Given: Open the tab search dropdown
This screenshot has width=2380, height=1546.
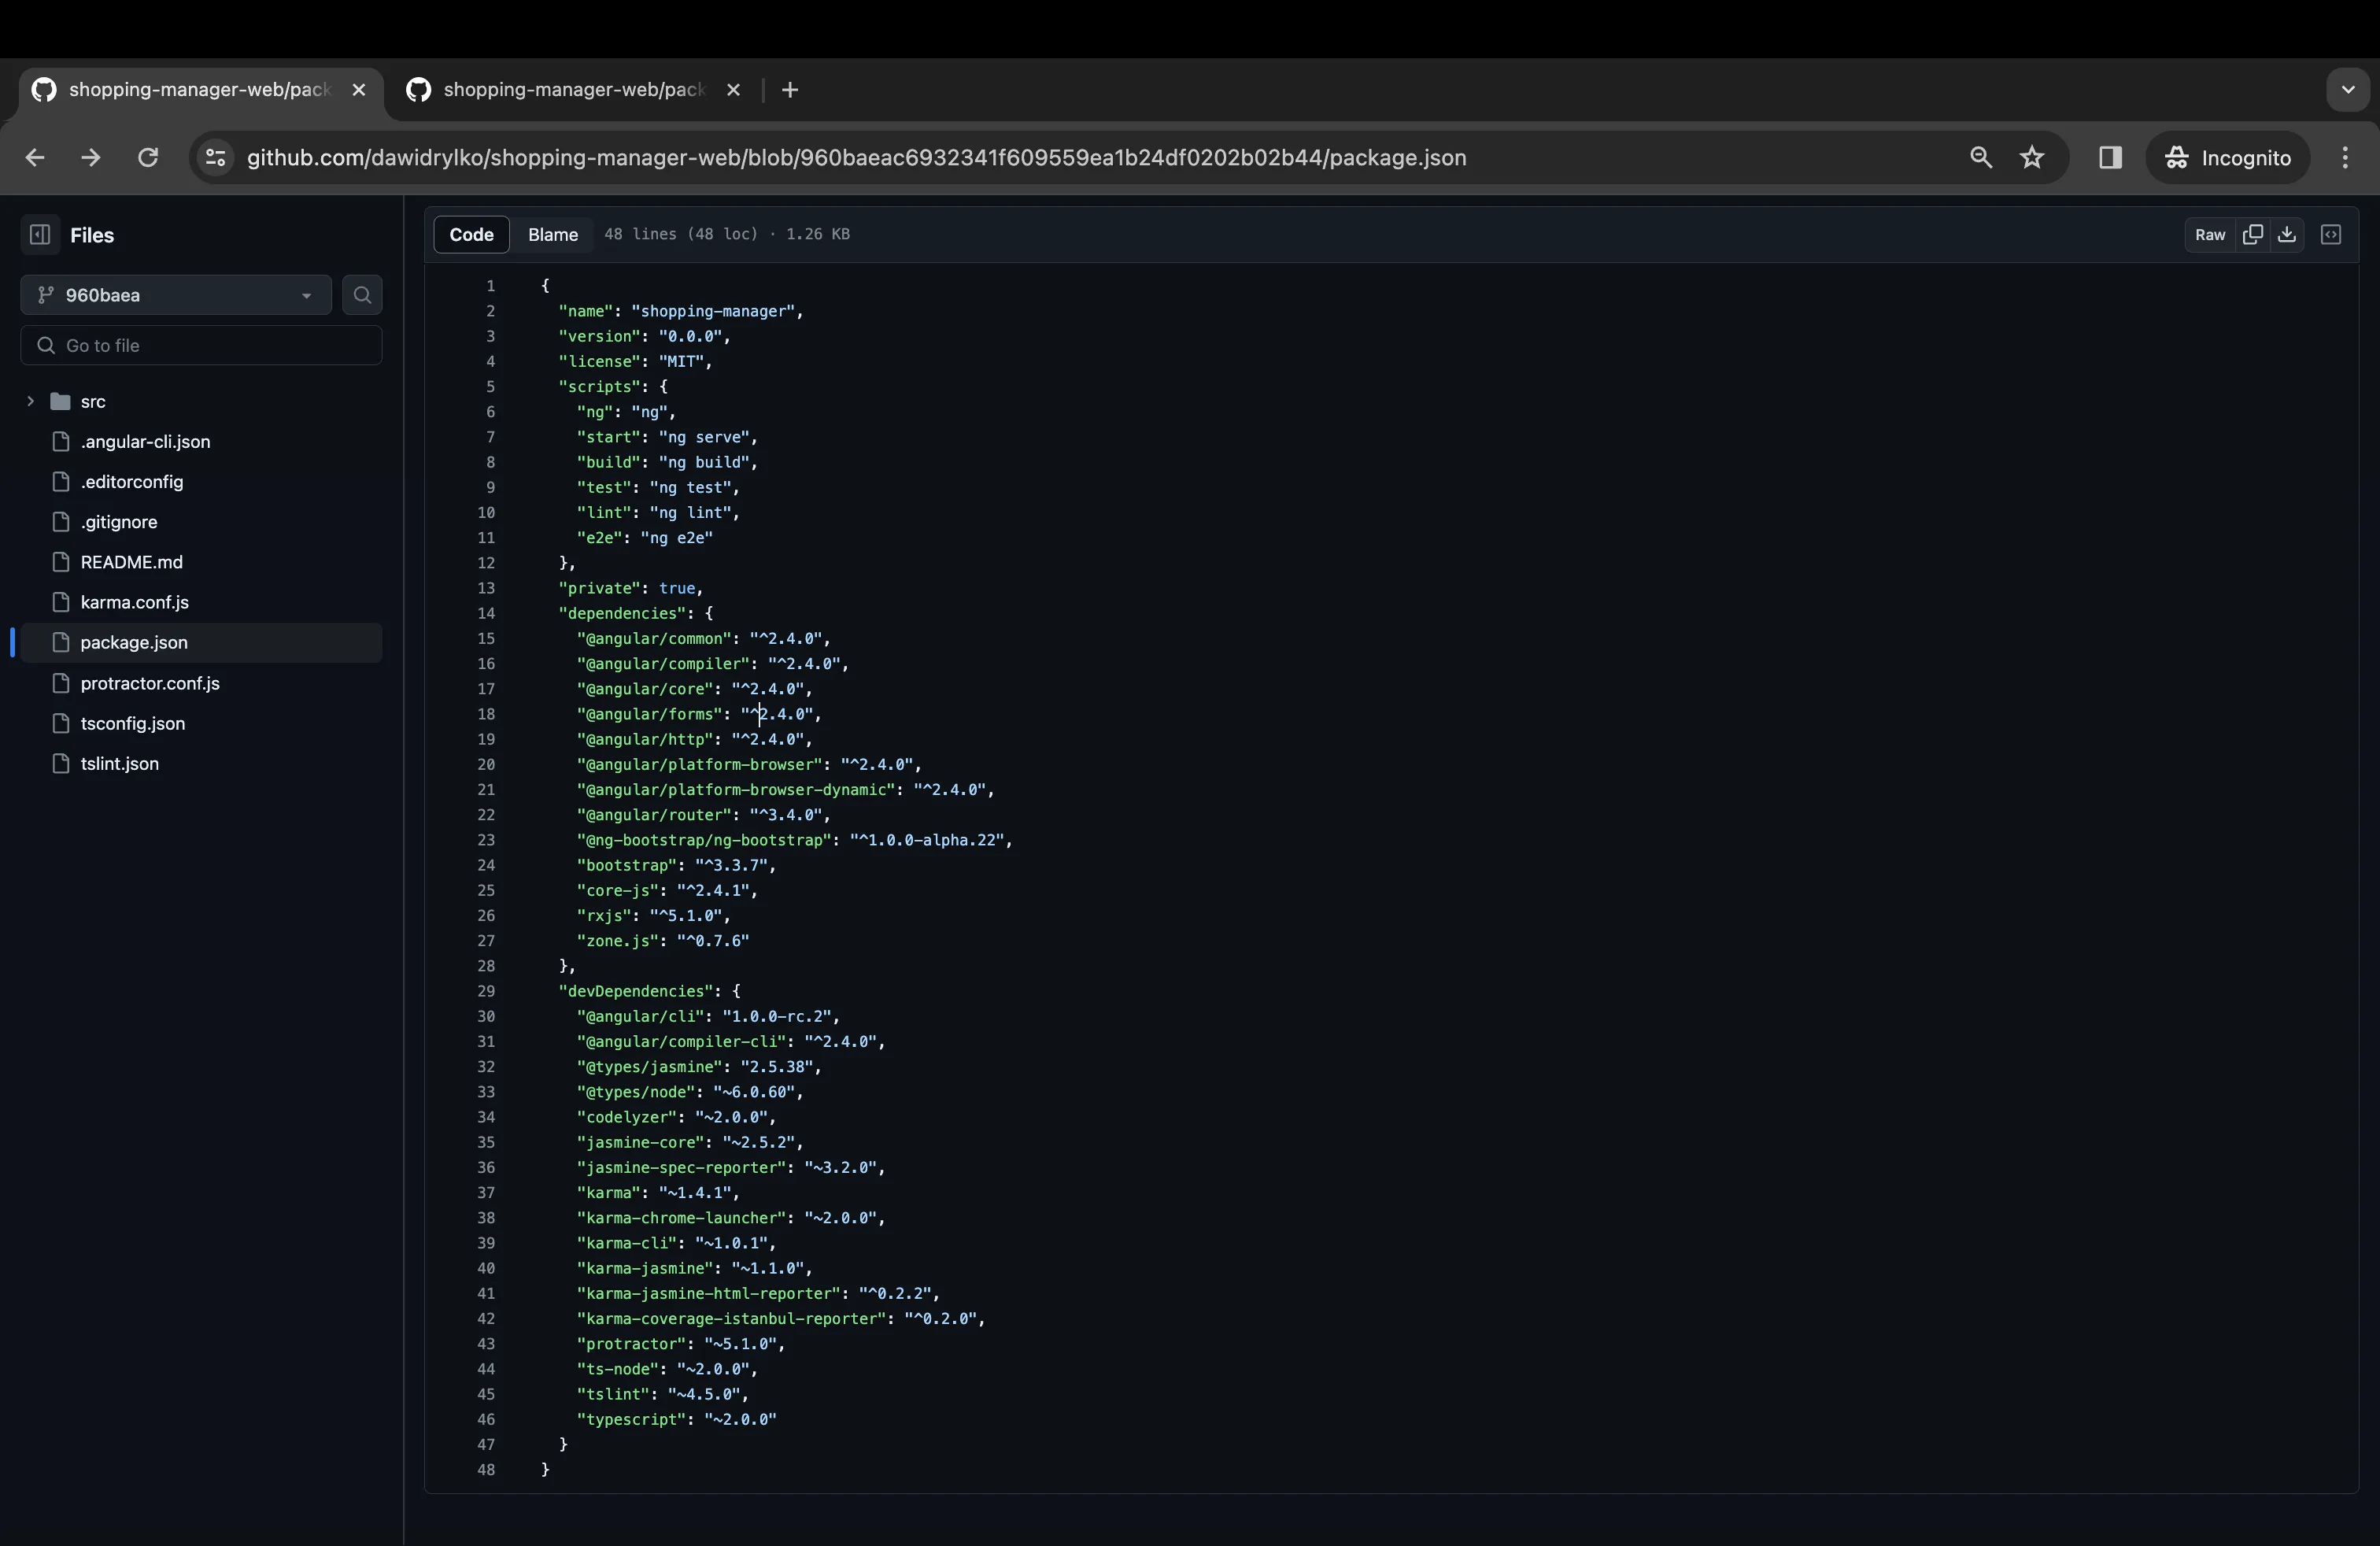Looking at the screenshot, I should [x=2348, y=90].
